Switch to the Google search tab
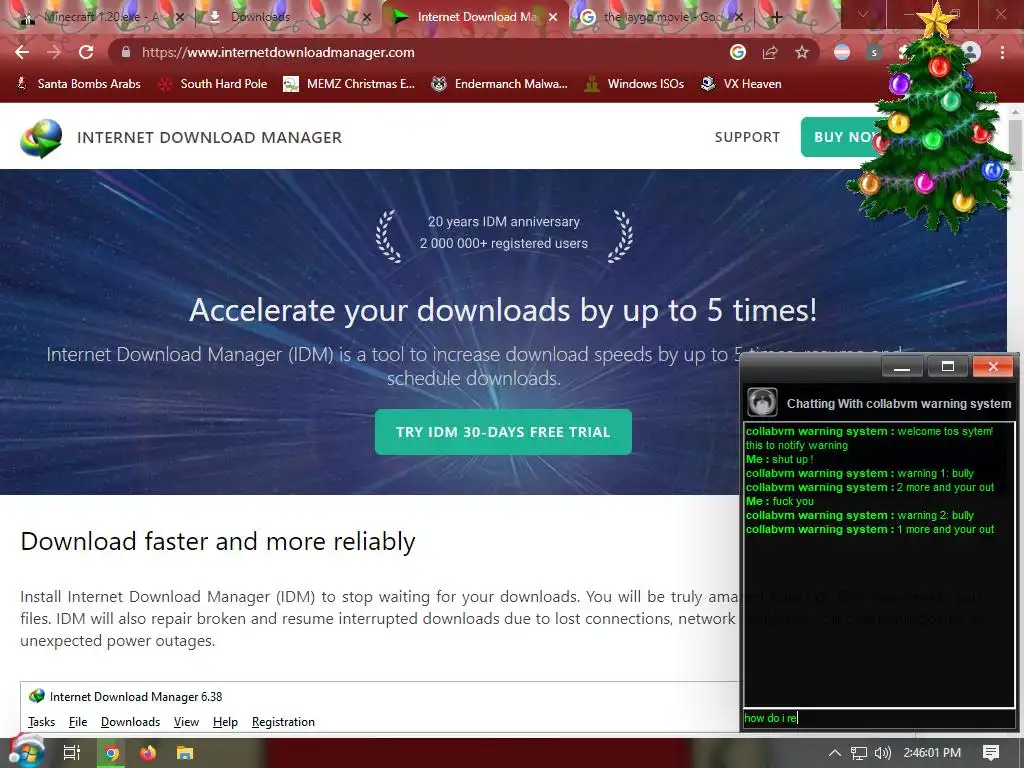 click(x=661, y=17)
